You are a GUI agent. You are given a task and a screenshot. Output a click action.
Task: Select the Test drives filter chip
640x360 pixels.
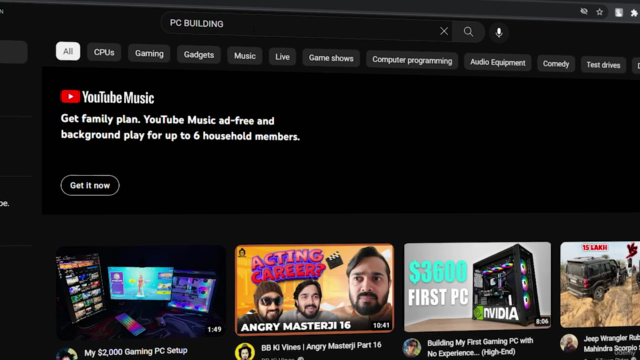pyautogui.click(x=603, y=65)
